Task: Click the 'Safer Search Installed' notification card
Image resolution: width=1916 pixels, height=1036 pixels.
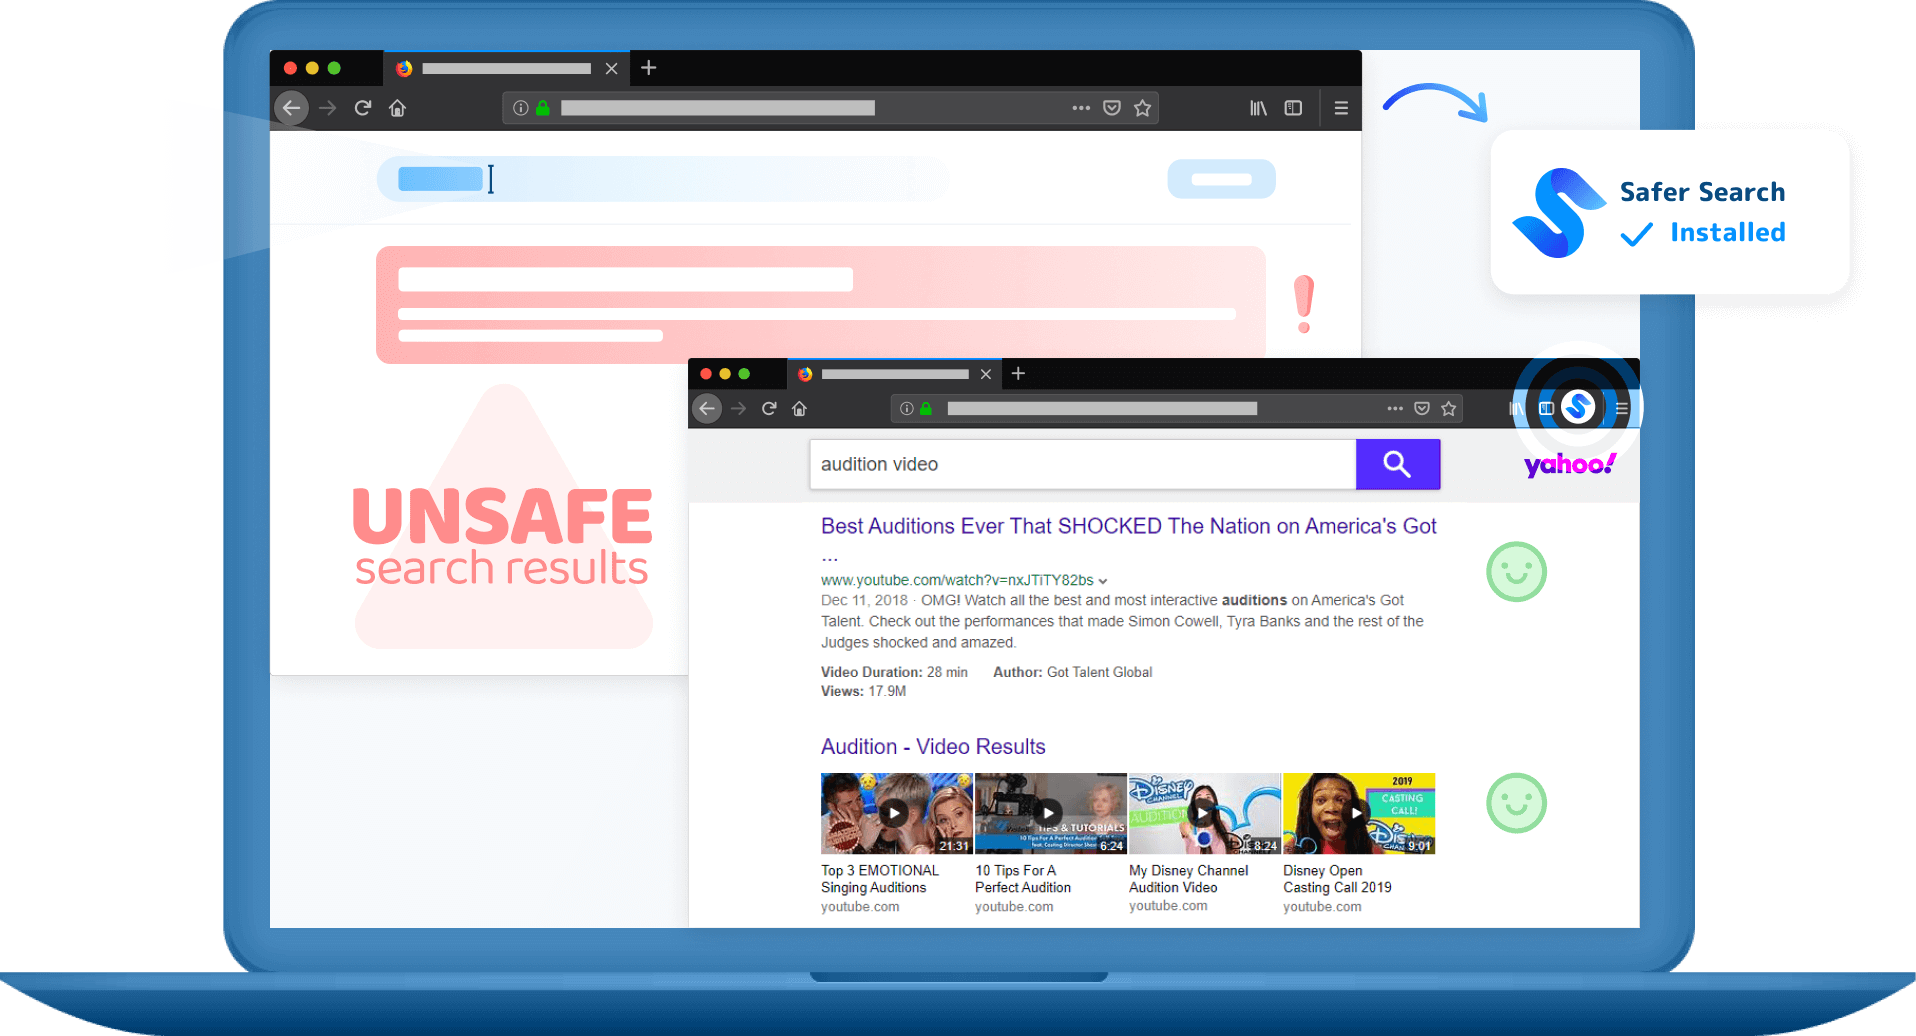Action: coord(1669,212)
